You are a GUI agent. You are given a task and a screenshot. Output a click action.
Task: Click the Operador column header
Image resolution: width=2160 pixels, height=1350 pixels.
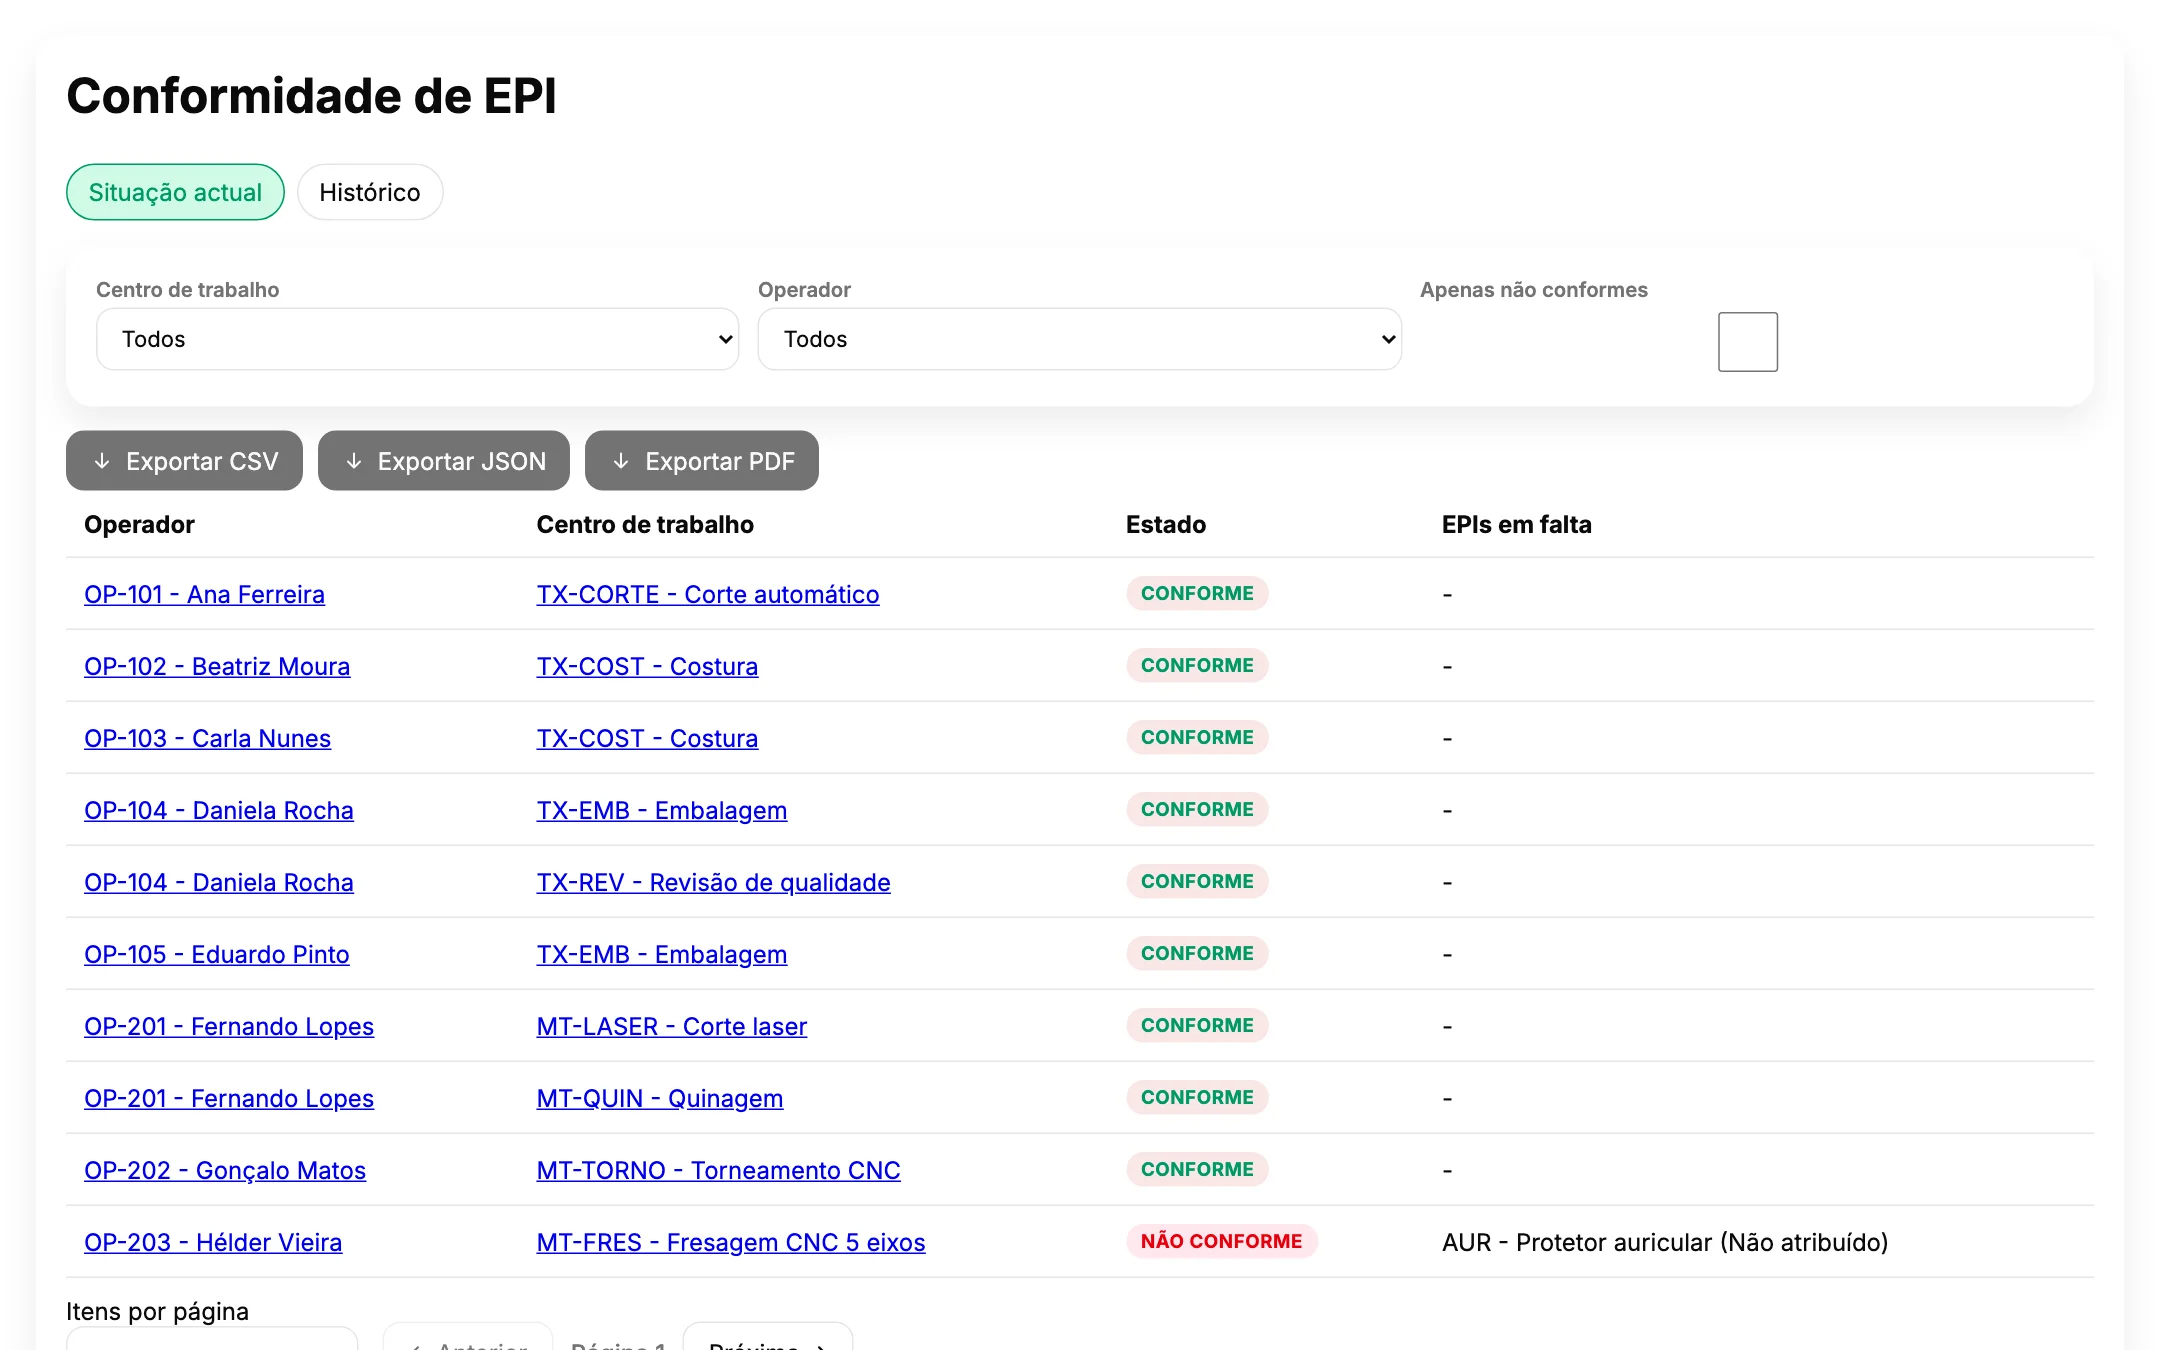[x=139, y=524]
